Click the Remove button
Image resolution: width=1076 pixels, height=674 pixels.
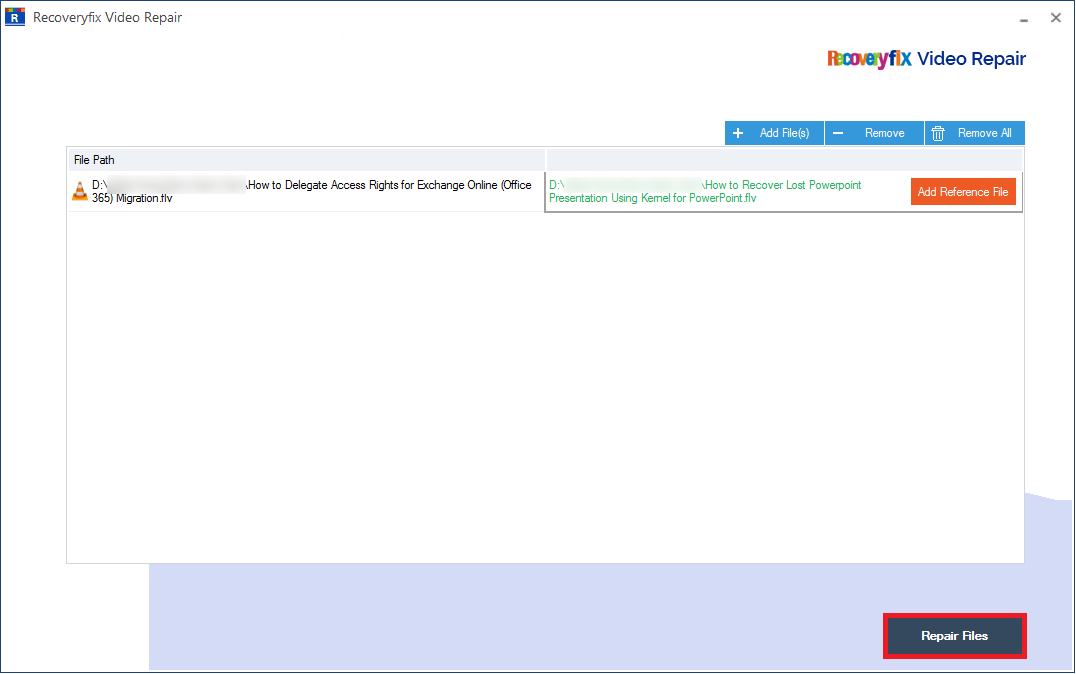click(874, 133)
